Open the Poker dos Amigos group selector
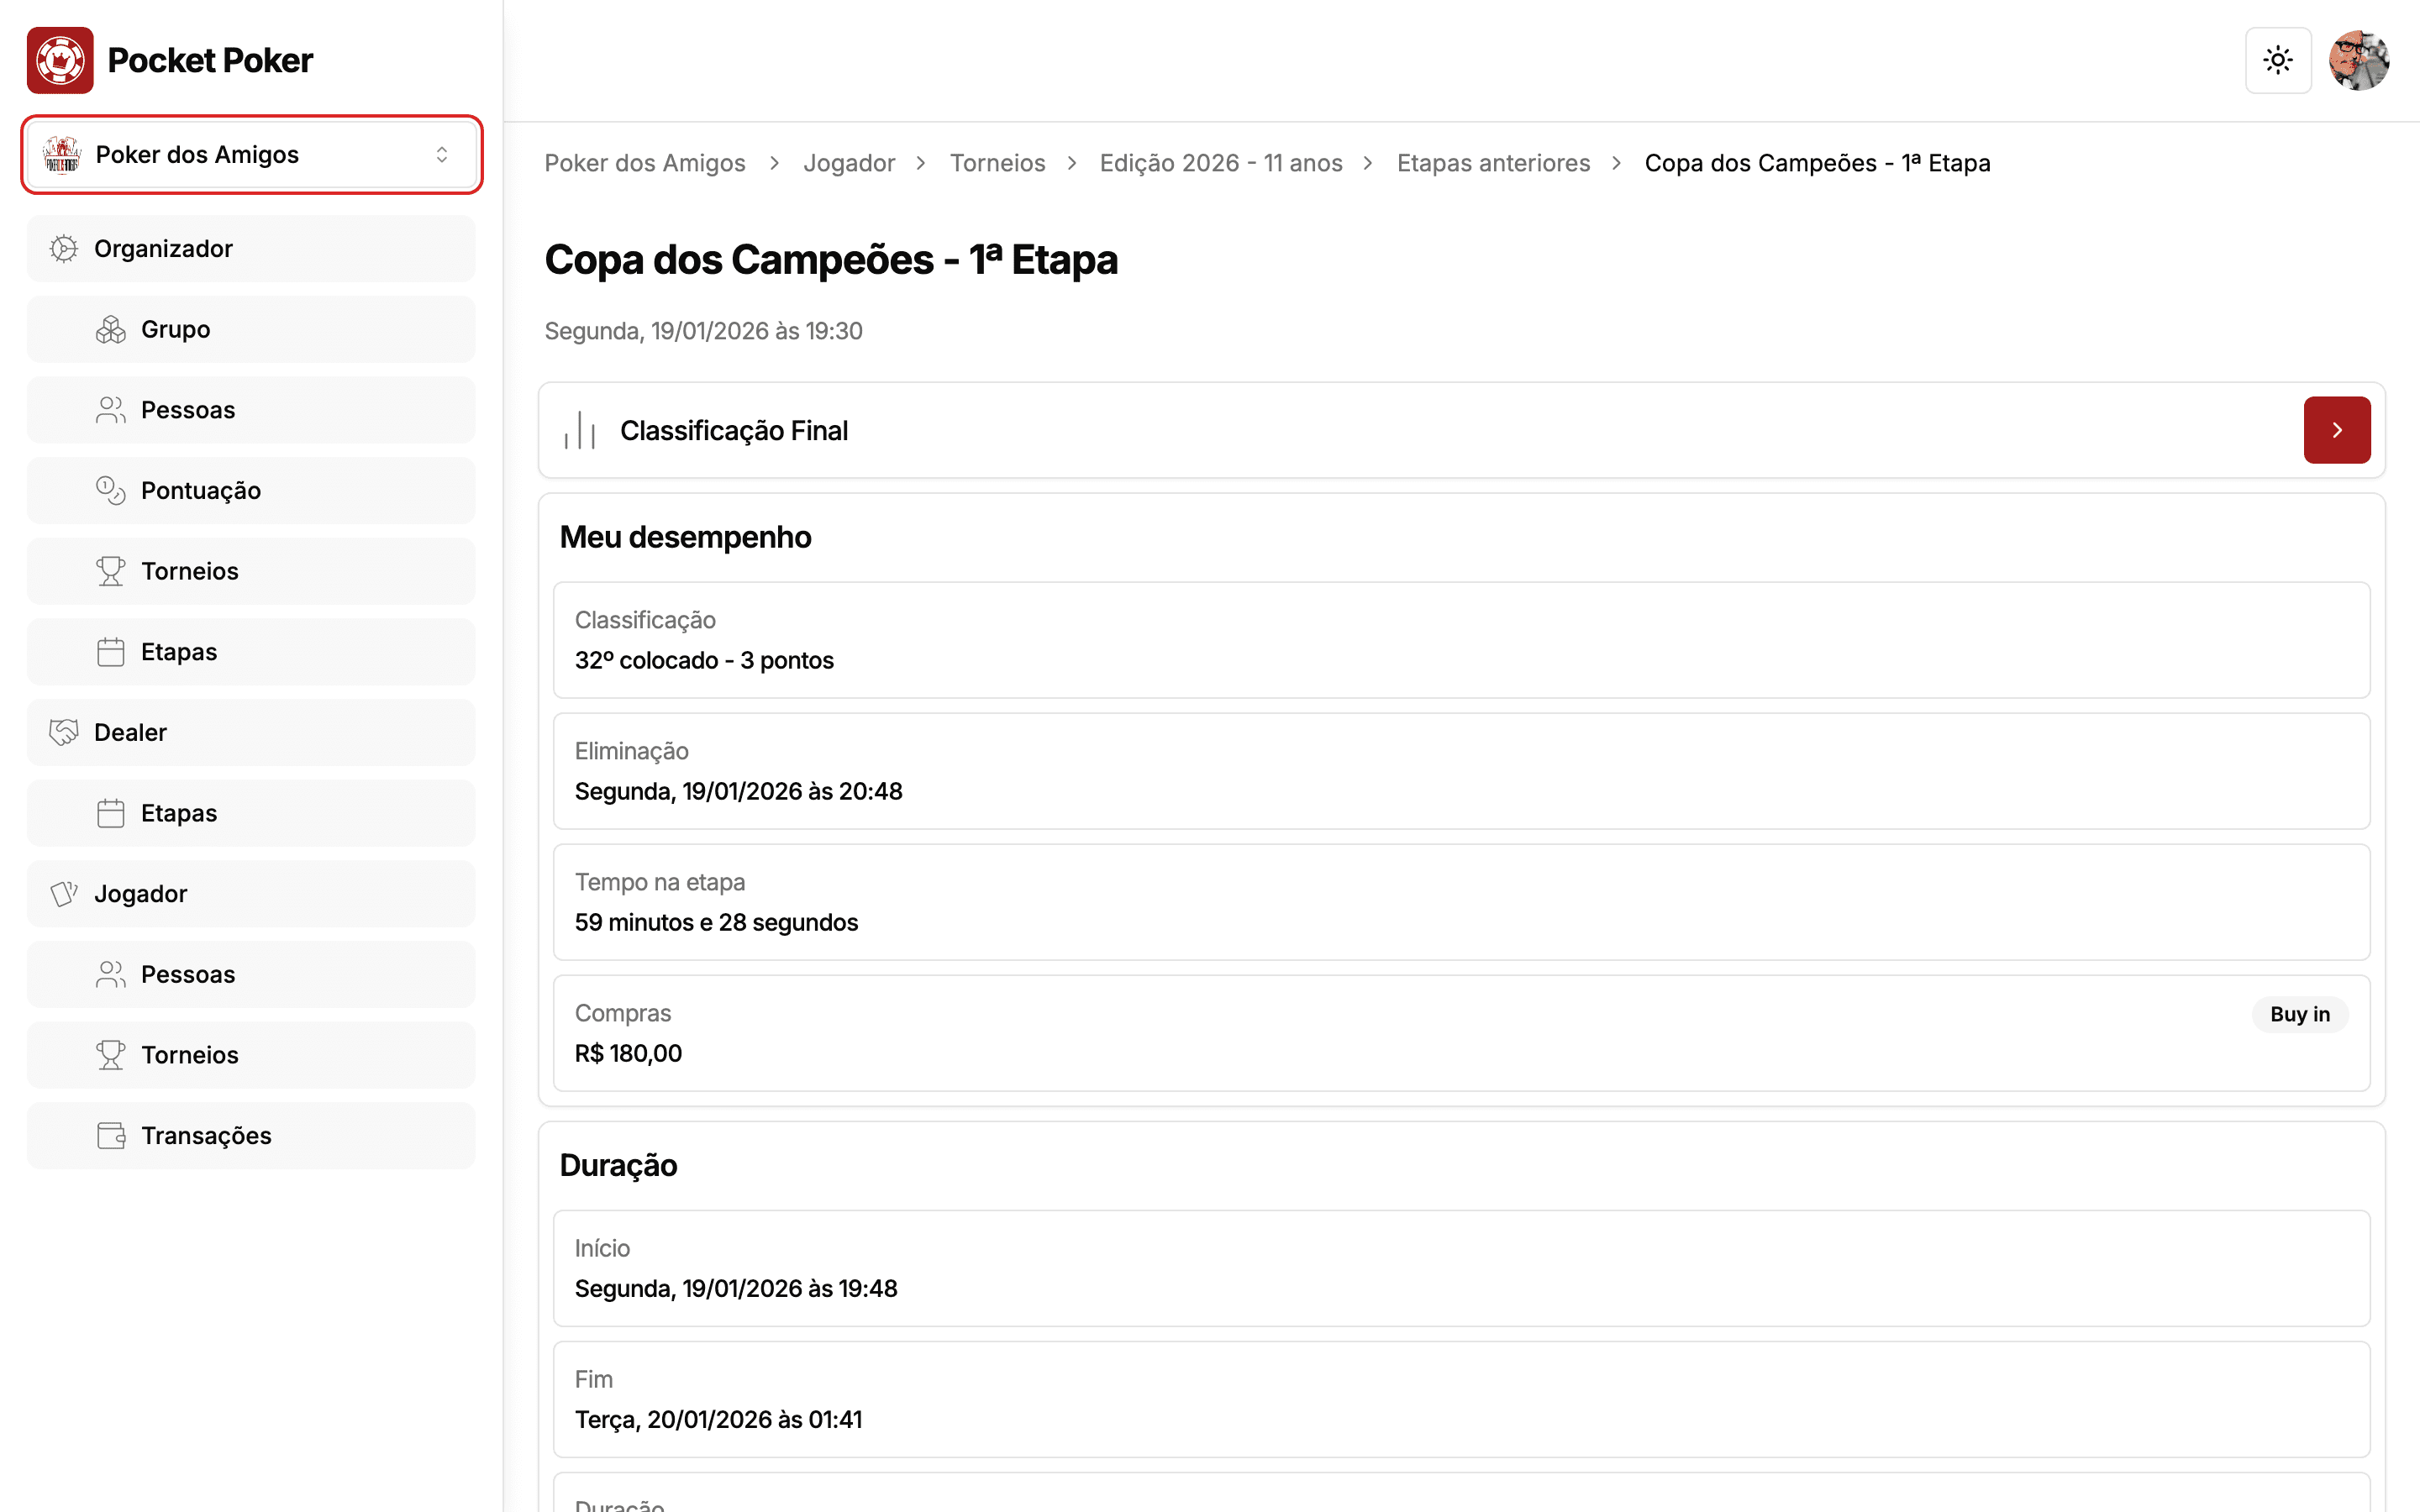The height and width of the screenshot is (1512, 2420). tap(252, 155)
